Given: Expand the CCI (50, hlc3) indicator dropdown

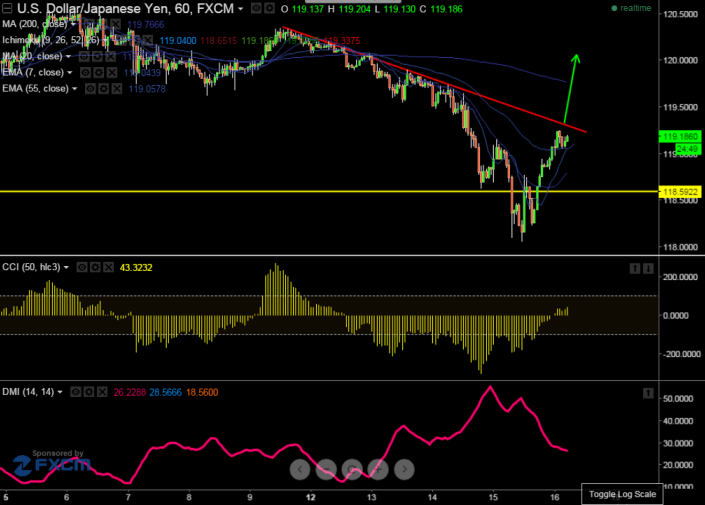Looking at the screenshot, I should [x=66, y=267].
